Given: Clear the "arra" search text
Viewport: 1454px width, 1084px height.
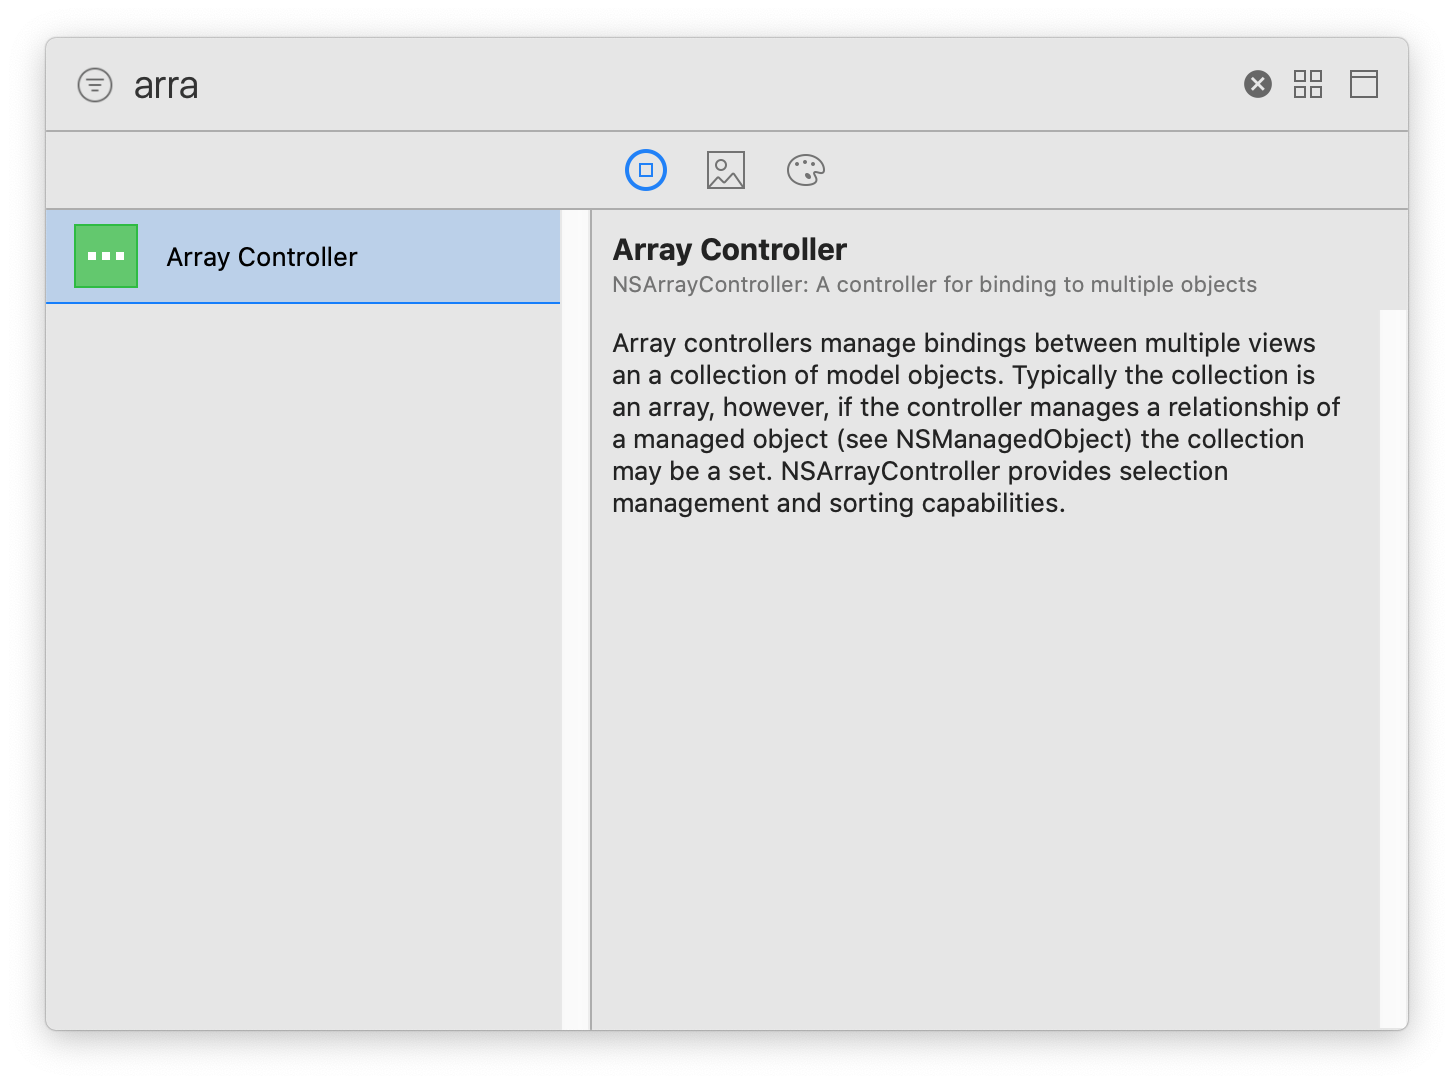Looking at the screenshot, I should pyautogui.click(x=1258, y=84).
